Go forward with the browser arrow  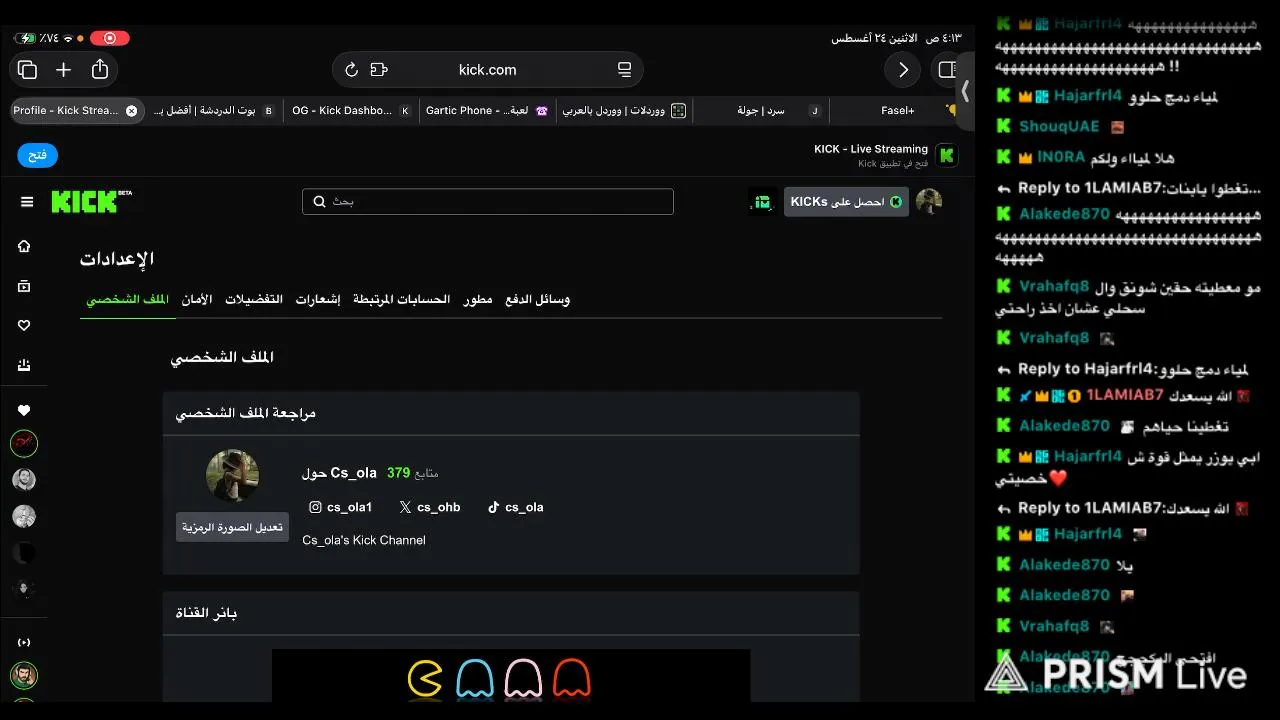tap(903, 70)
